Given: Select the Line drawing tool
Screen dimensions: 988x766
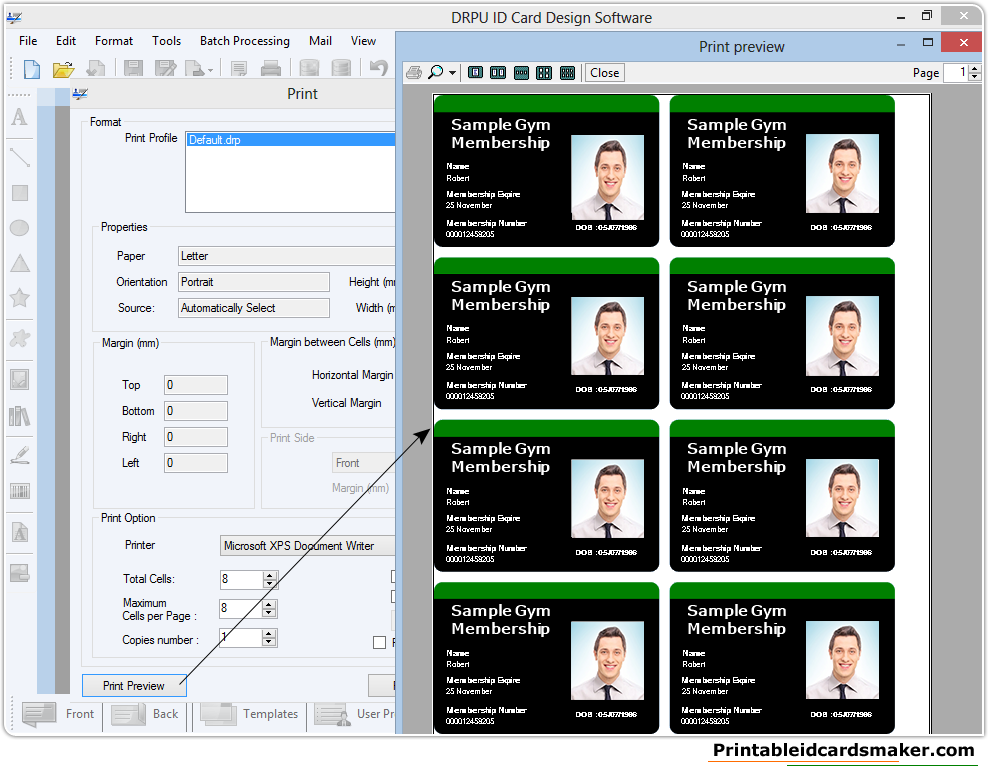Looking at the screenshot, I should [x=20, y=157].
